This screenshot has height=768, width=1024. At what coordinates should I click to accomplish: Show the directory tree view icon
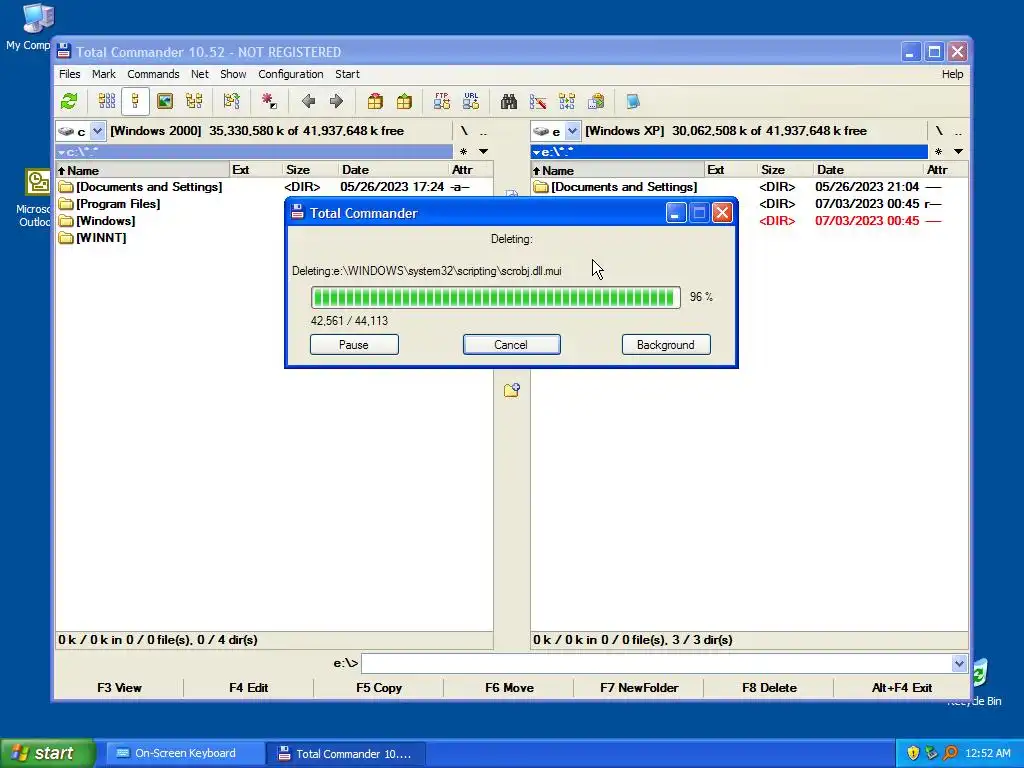[x=194, y=101]
